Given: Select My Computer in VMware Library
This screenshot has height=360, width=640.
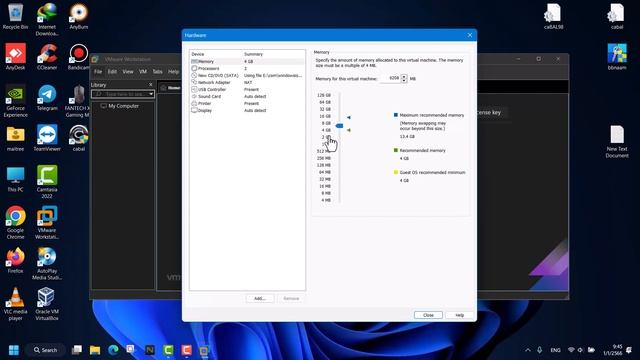Looking at the screenshot, I should tap(120, 106).
